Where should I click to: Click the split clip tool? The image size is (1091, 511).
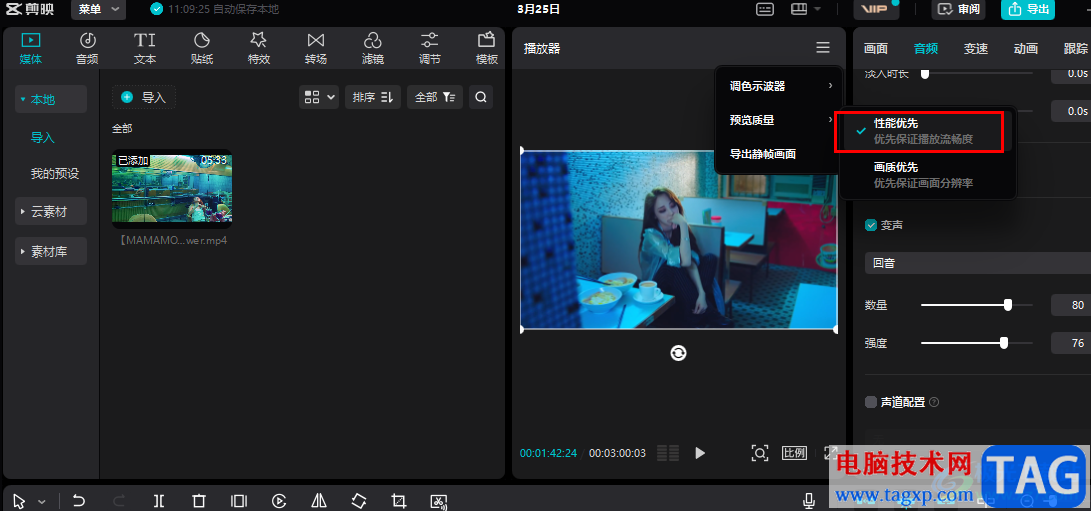tap(159, 501)
